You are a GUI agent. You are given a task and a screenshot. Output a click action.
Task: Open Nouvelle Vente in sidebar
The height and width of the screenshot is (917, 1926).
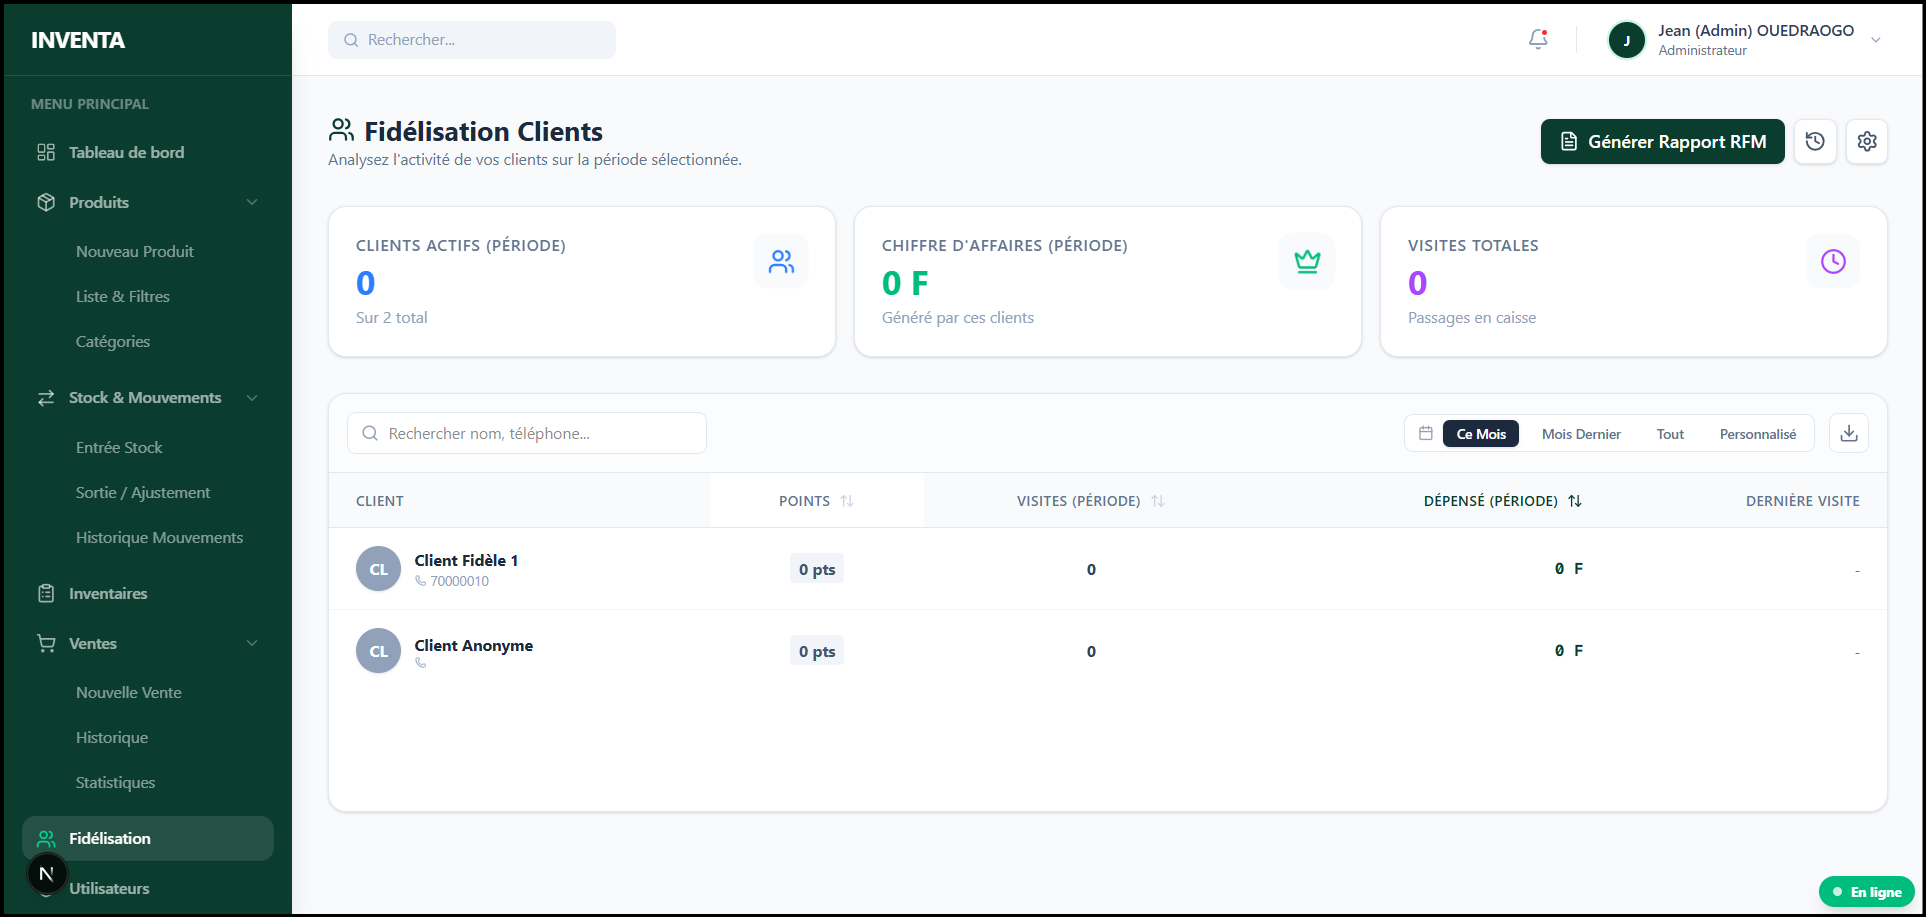pos(129,692)
